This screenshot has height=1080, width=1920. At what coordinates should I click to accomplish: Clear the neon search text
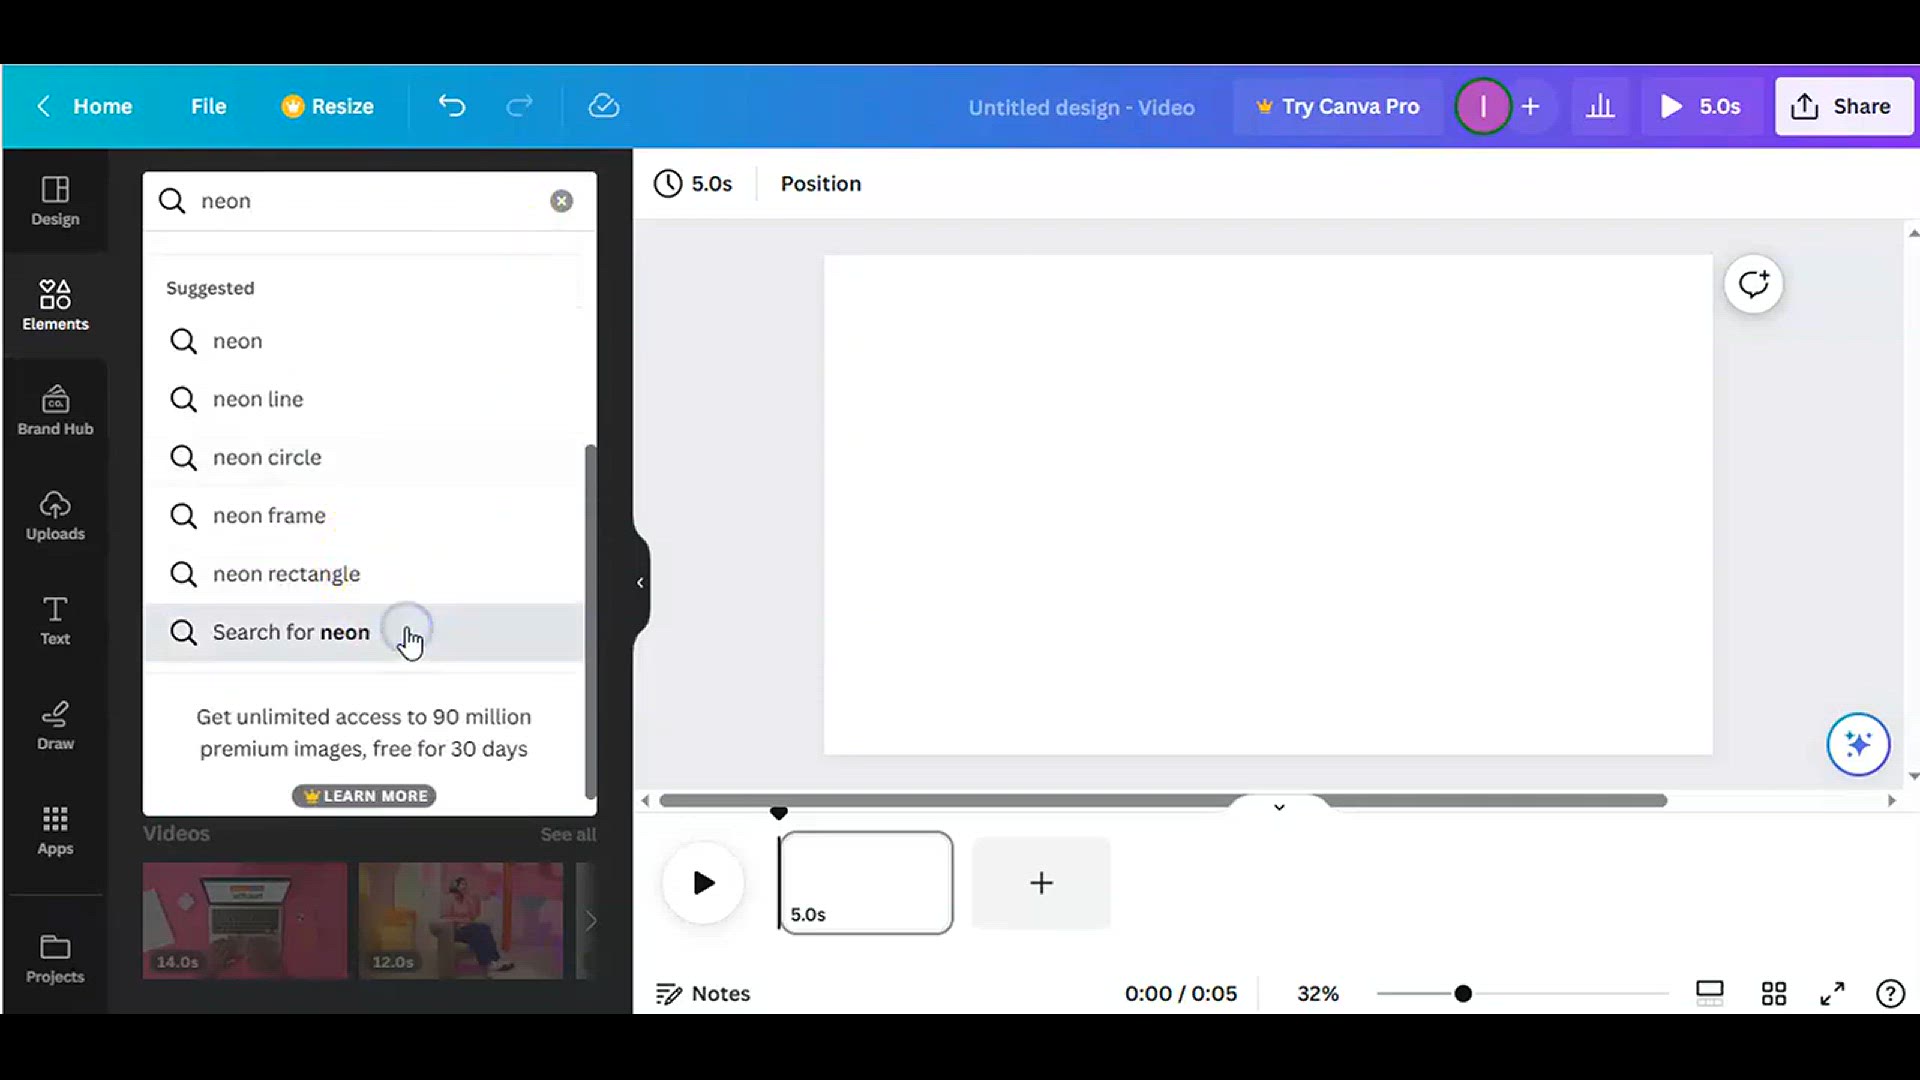click(x=561, y=201)
